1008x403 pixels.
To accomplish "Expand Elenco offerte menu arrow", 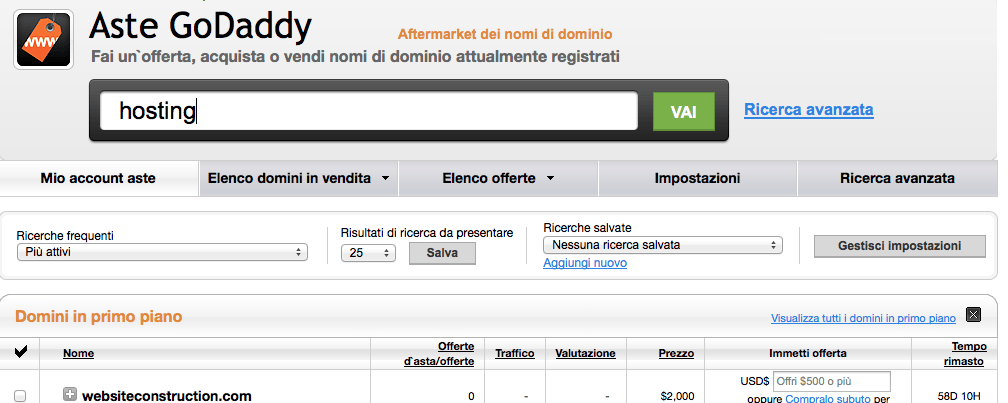I will [x=550, y=178].
